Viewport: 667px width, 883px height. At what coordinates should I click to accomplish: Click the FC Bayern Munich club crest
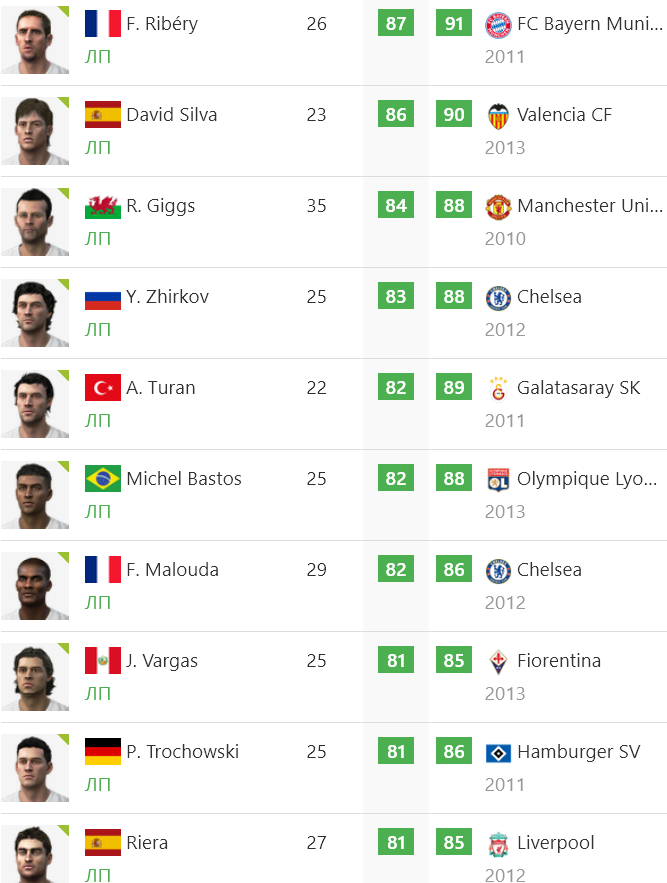498,25
